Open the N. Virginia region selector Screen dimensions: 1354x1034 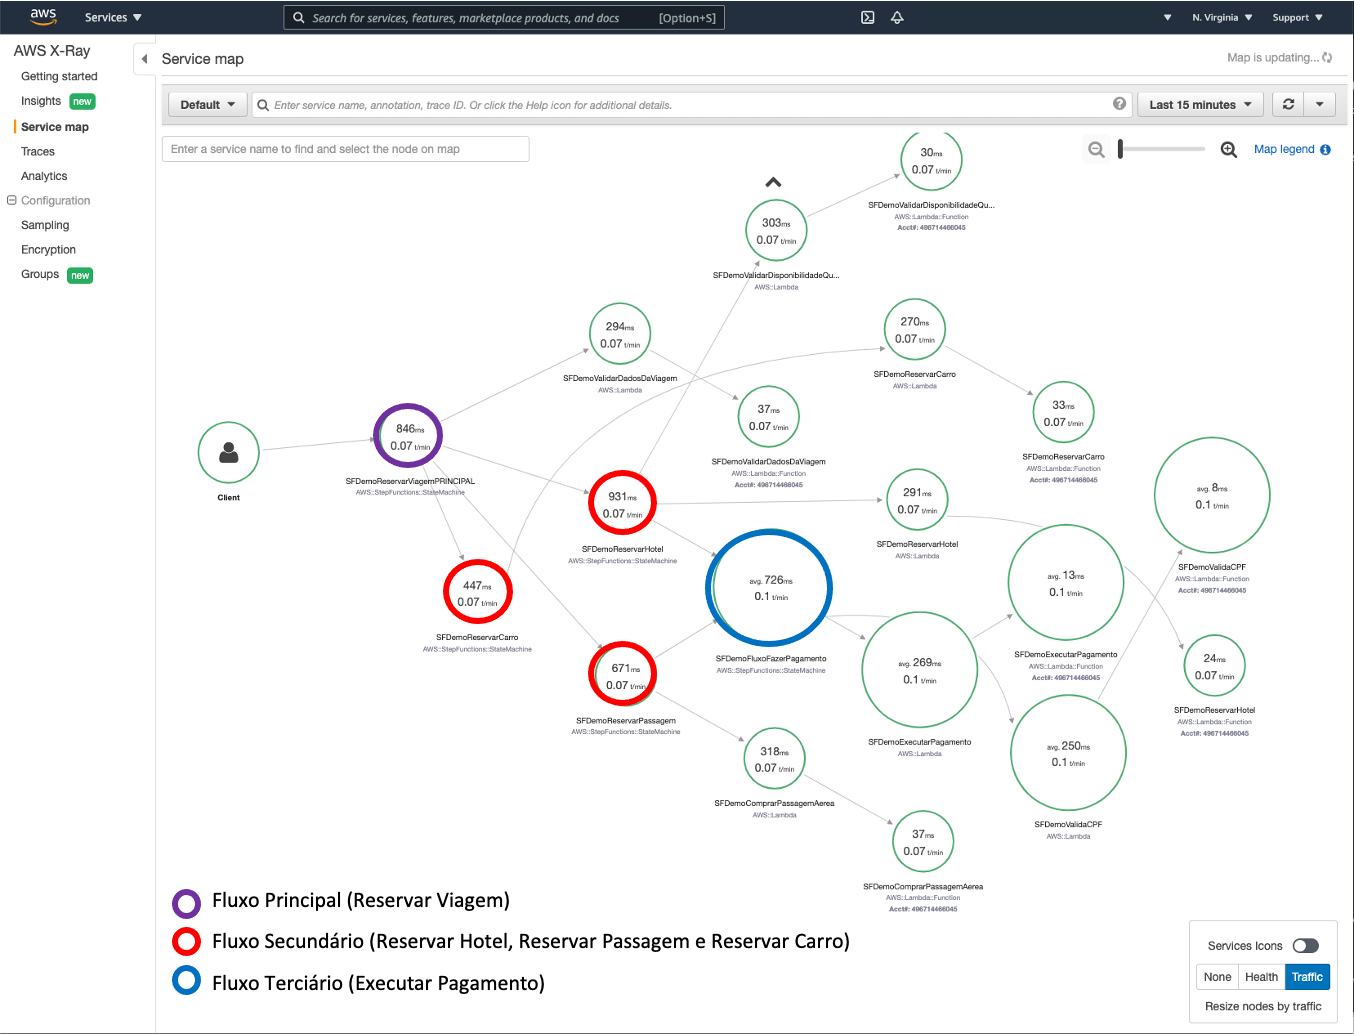pos(1222,18)
